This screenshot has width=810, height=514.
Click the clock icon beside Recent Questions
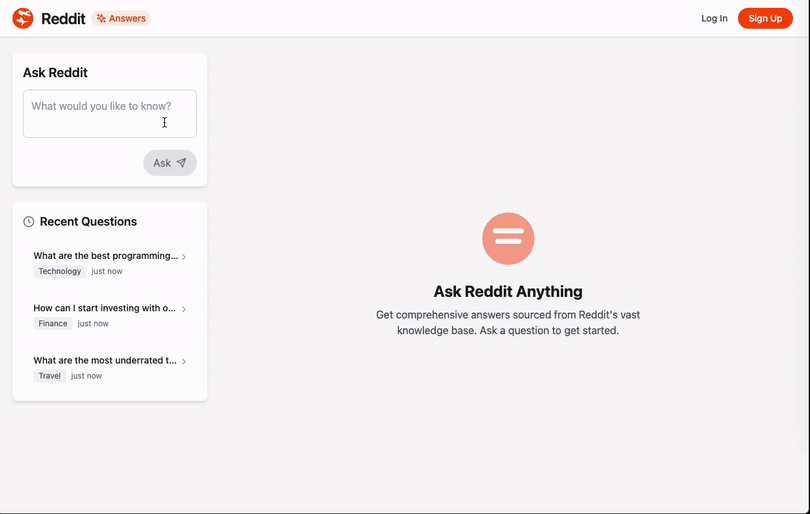[29, 222]
